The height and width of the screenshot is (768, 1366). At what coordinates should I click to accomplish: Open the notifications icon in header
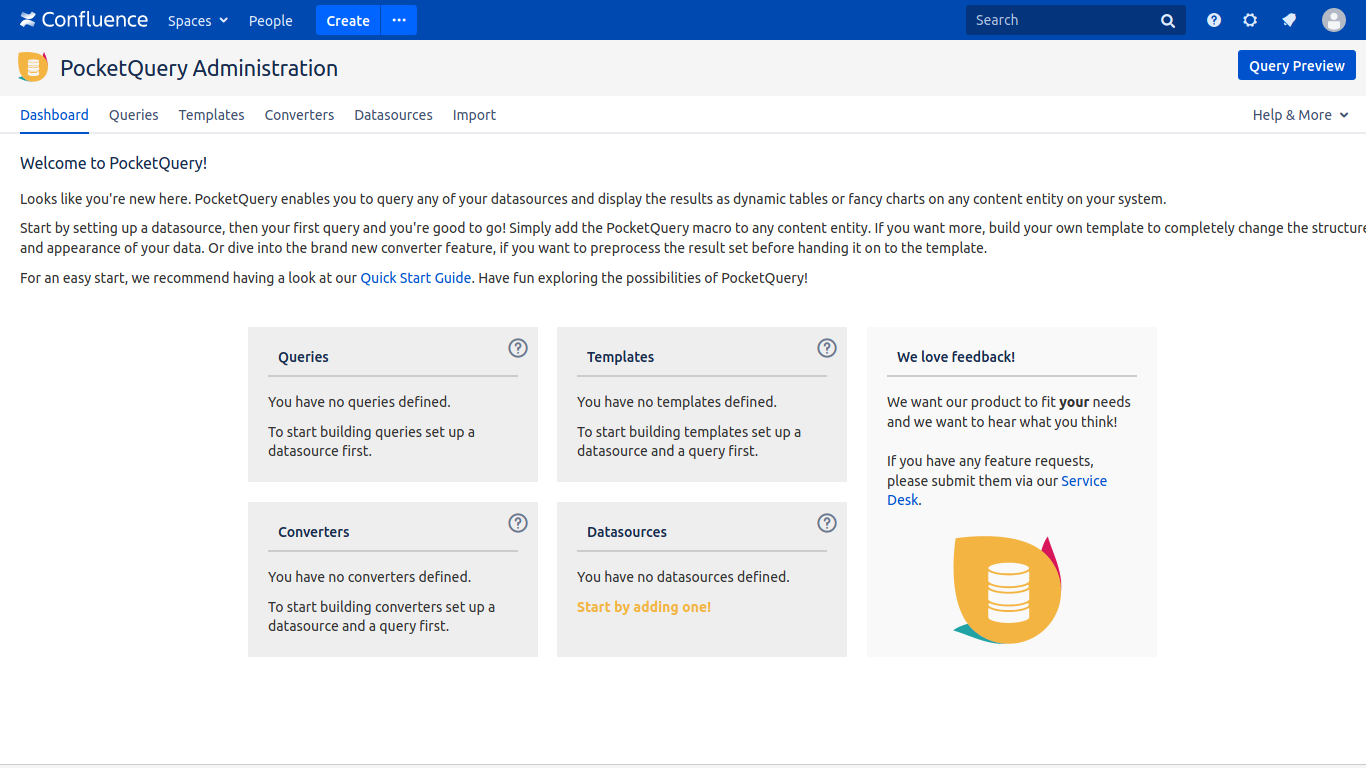tap(1290, 20)
